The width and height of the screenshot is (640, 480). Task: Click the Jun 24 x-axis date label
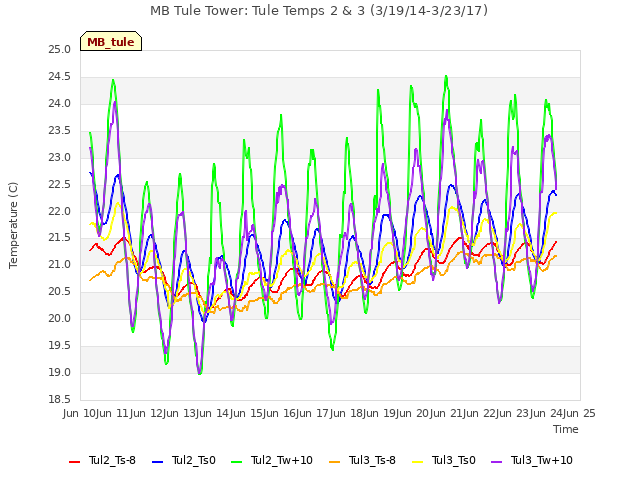tap(547, 413)
